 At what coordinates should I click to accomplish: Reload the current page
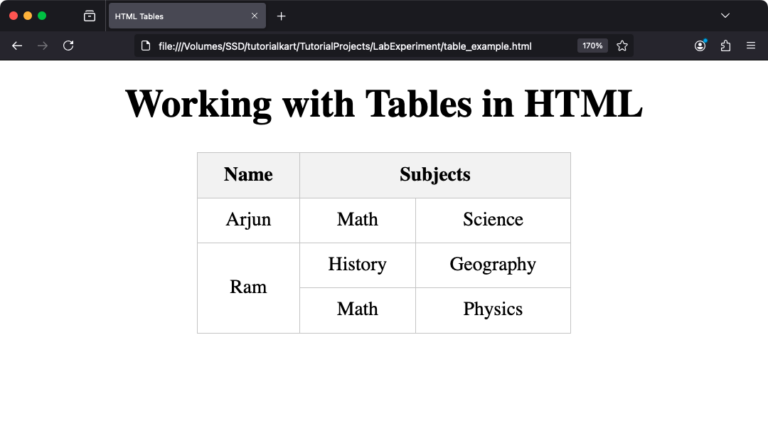pos(69,46)
